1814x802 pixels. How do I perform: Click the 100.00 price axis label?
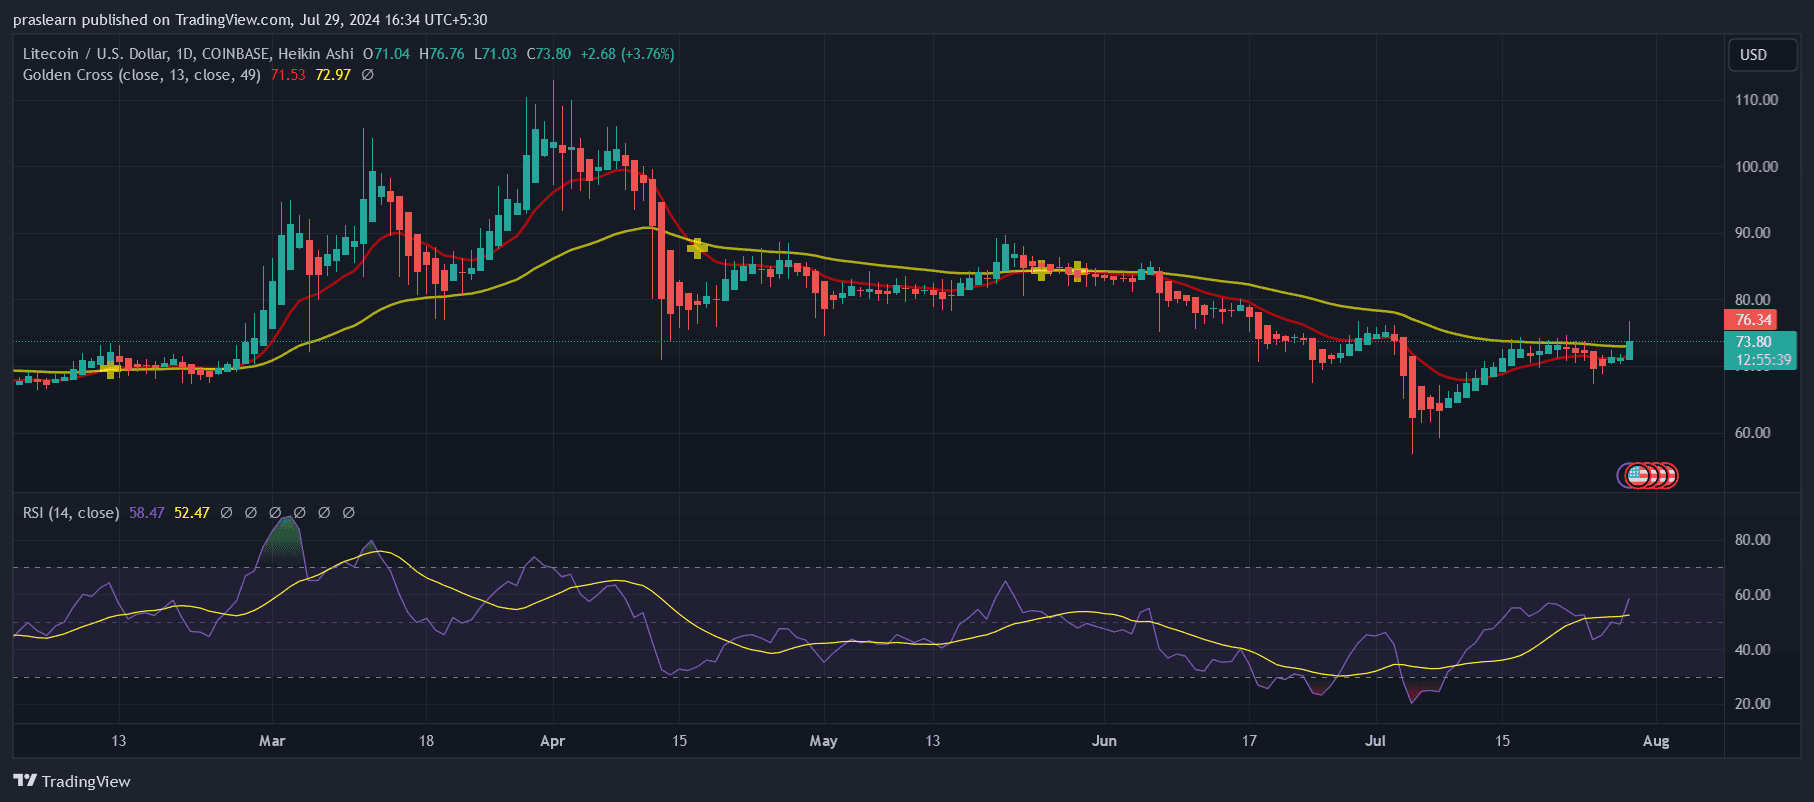coord(1756,167)
